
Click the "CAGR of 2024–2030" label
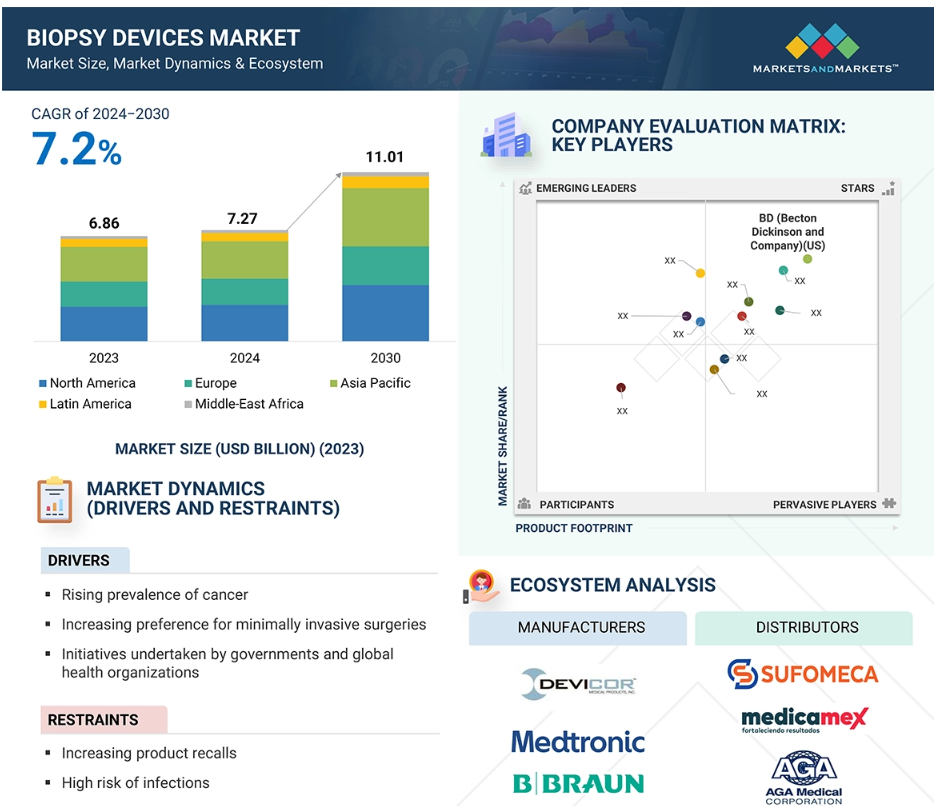100,114
